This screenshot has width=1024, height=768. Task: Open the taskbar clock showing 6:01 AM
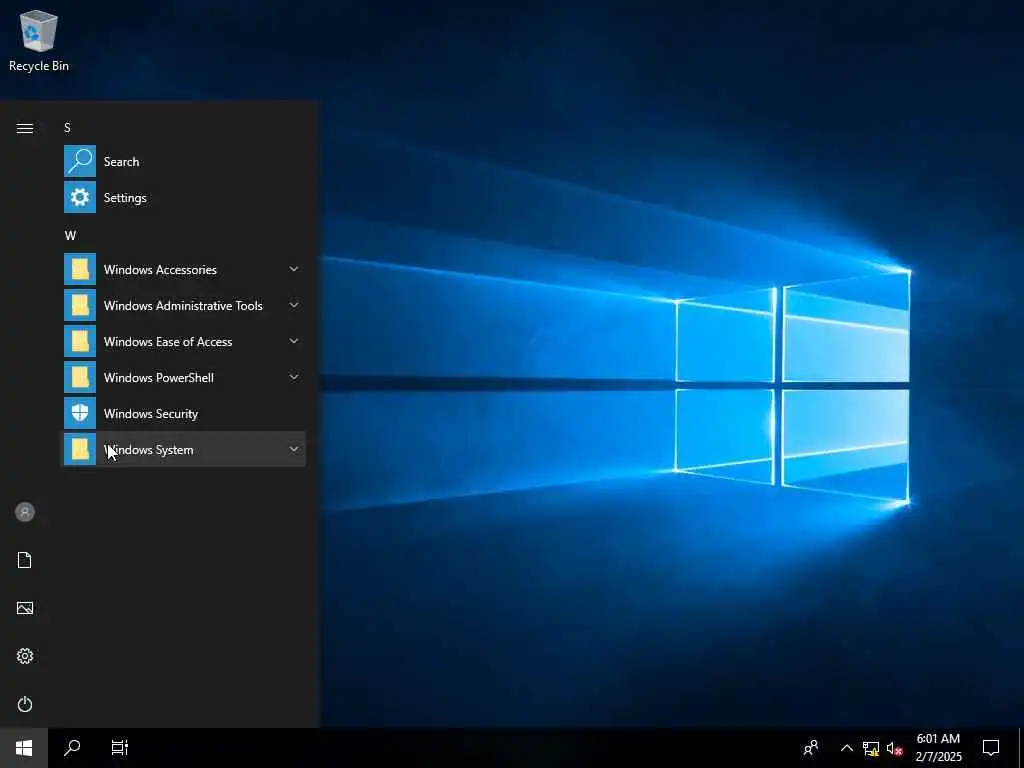click(938, 748)
